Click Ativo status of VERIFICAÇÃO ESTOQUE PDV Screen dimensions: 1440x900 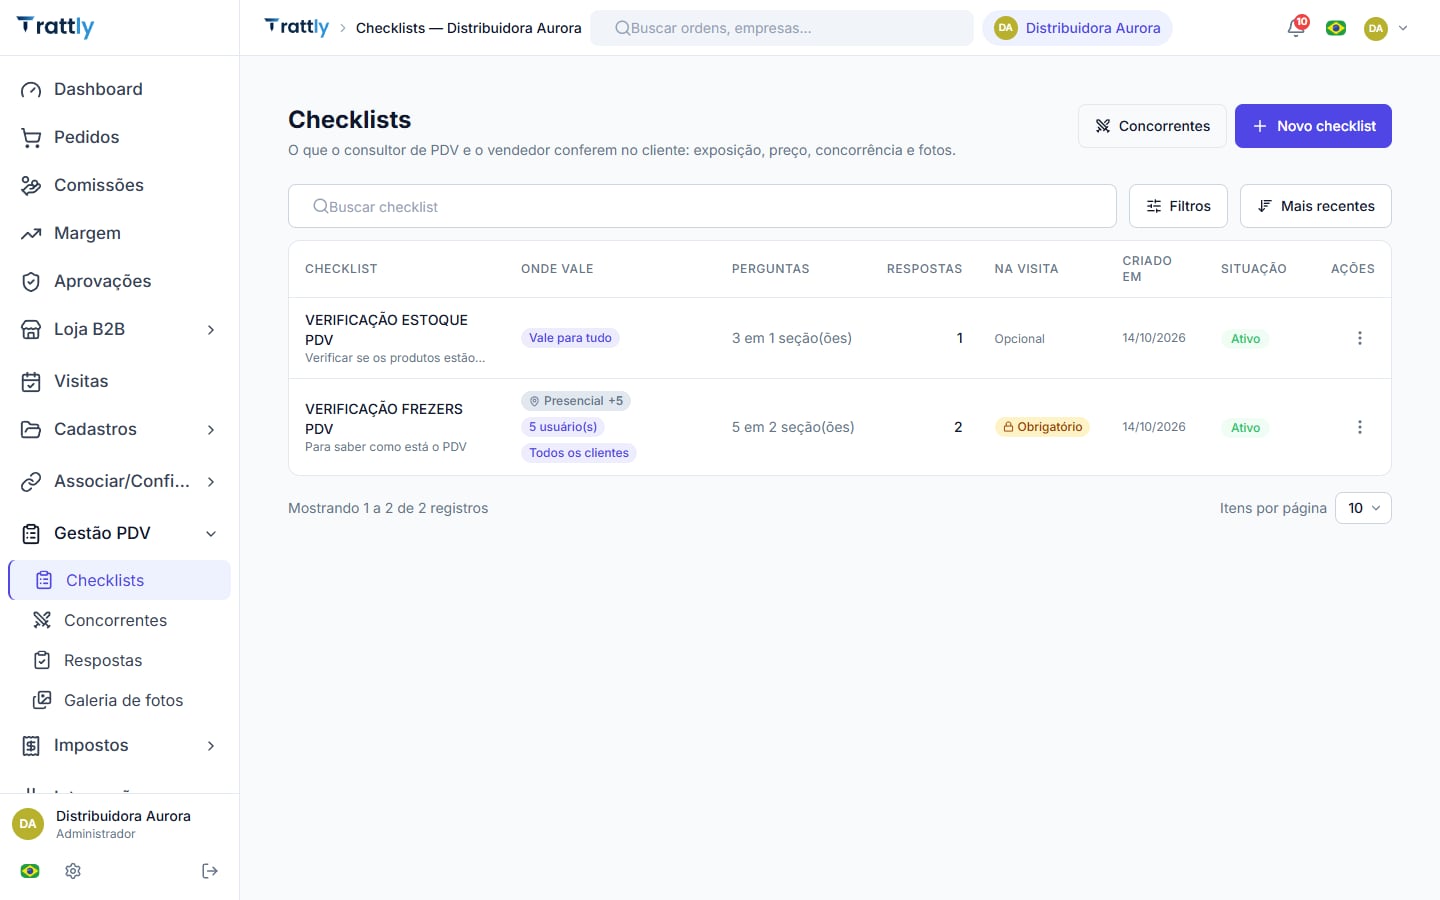1245,339
